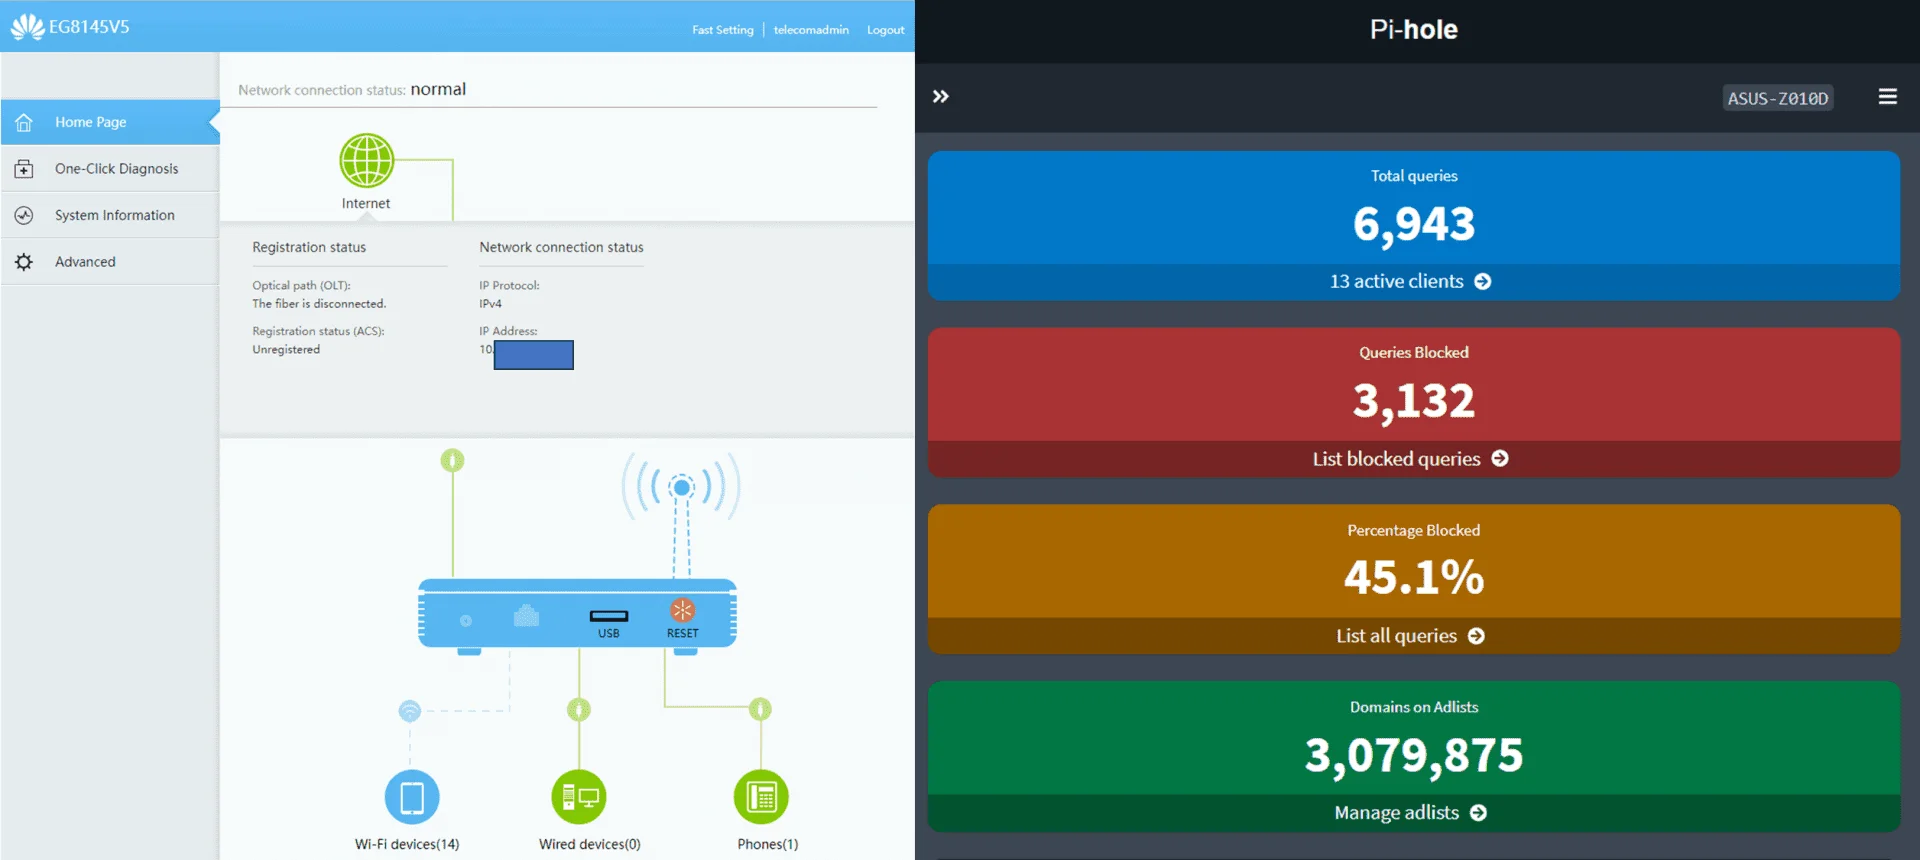Viewport: 1920px width, 860px height.
Task: Click the Wired devices computer icon
Action: coord(579,797)
